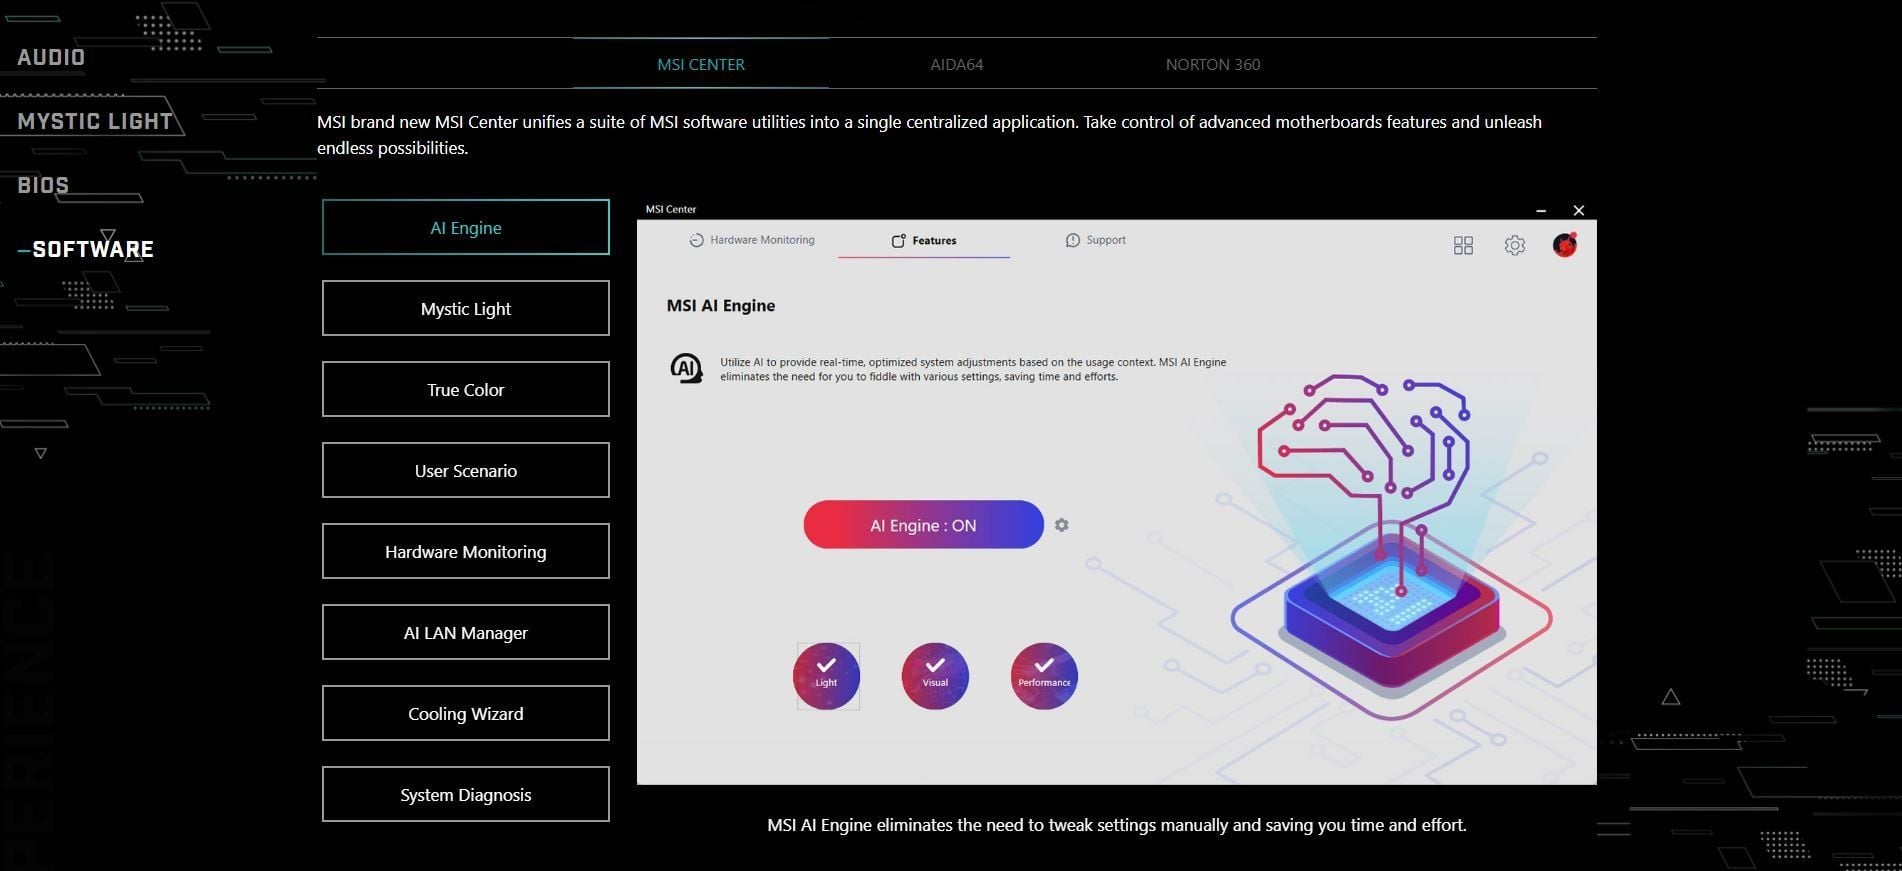This screenshot has height=871, width=1902.
Task: Toggle the Performance checkmark option
Action: [x=1044, y=676]
